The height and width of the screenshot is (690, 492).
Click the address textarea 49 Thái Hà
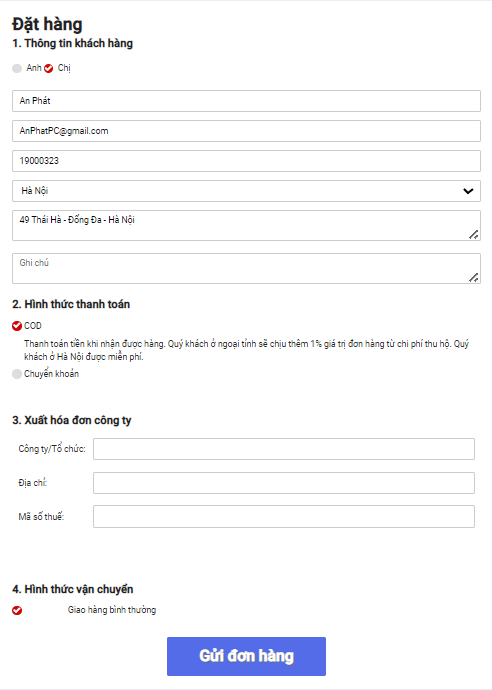[246, 225]
